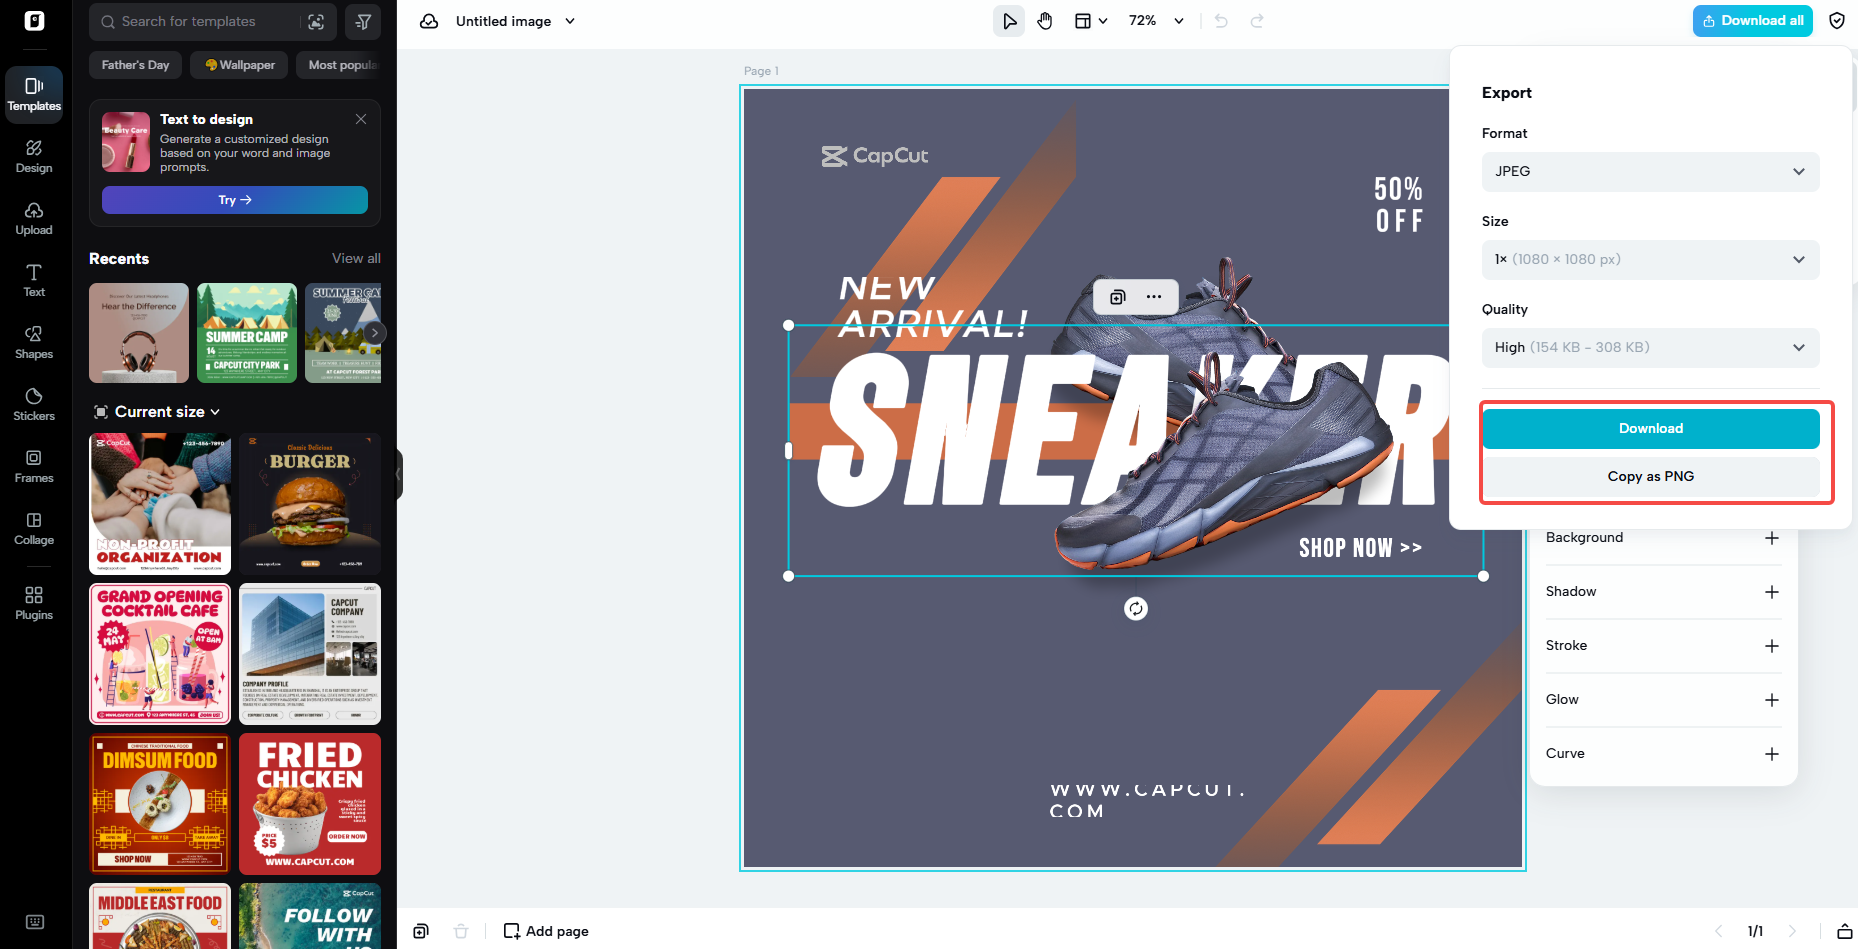Click the Undo icon in the toolbar
This screenshot has height=949, width=1858.
pyautogui.click(x=1220, y=20)
